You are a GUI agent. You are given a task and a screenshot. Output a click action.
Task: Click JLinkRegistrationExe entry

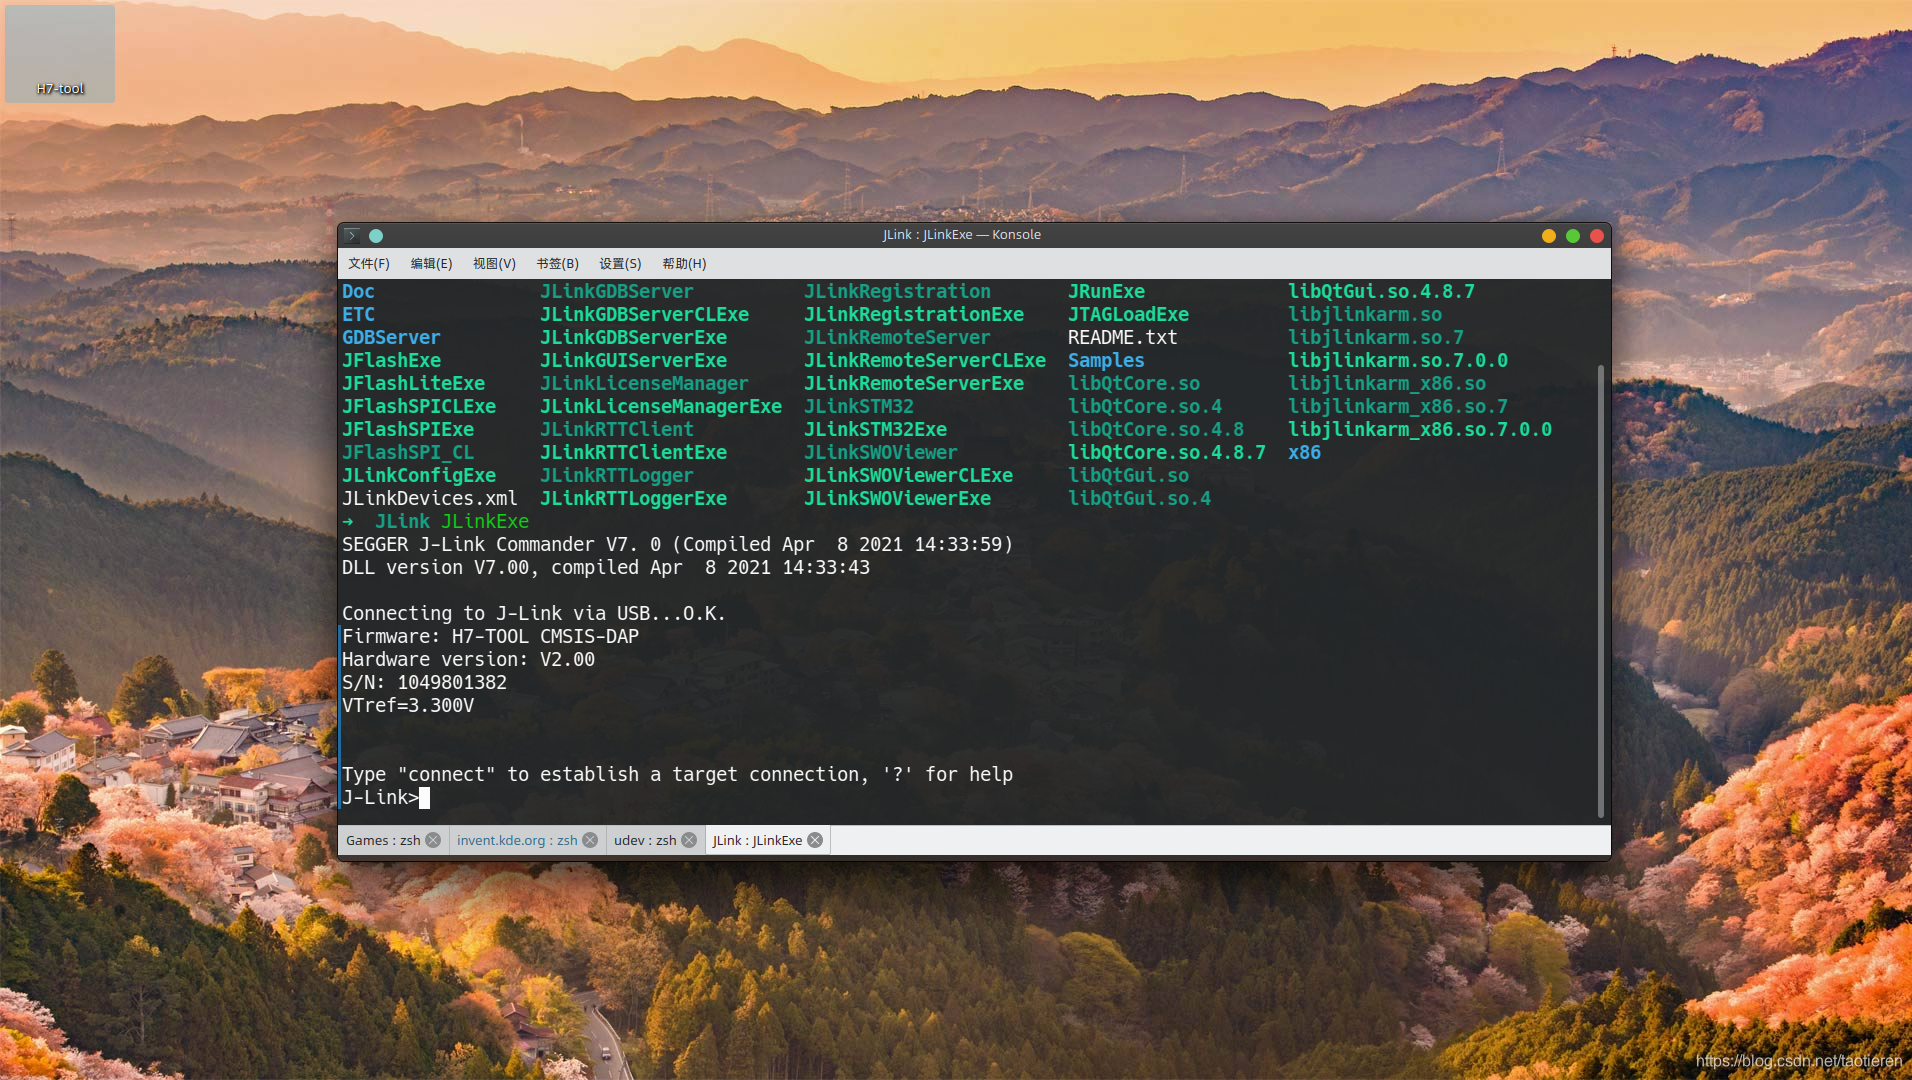coord(914,315)
